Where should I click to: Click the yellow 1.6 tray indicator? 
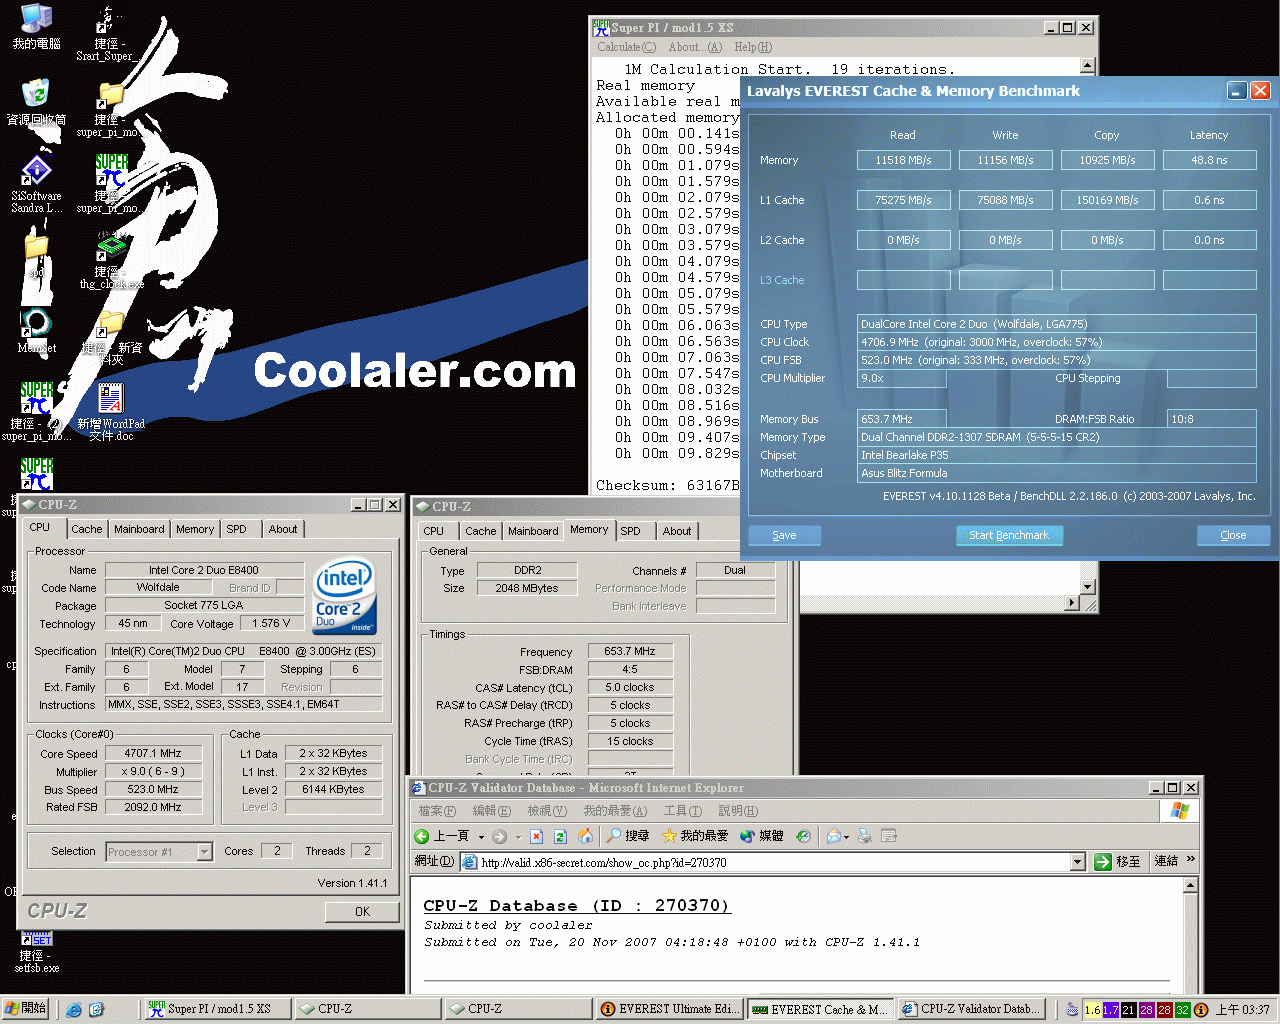tap(1092, 1010)
